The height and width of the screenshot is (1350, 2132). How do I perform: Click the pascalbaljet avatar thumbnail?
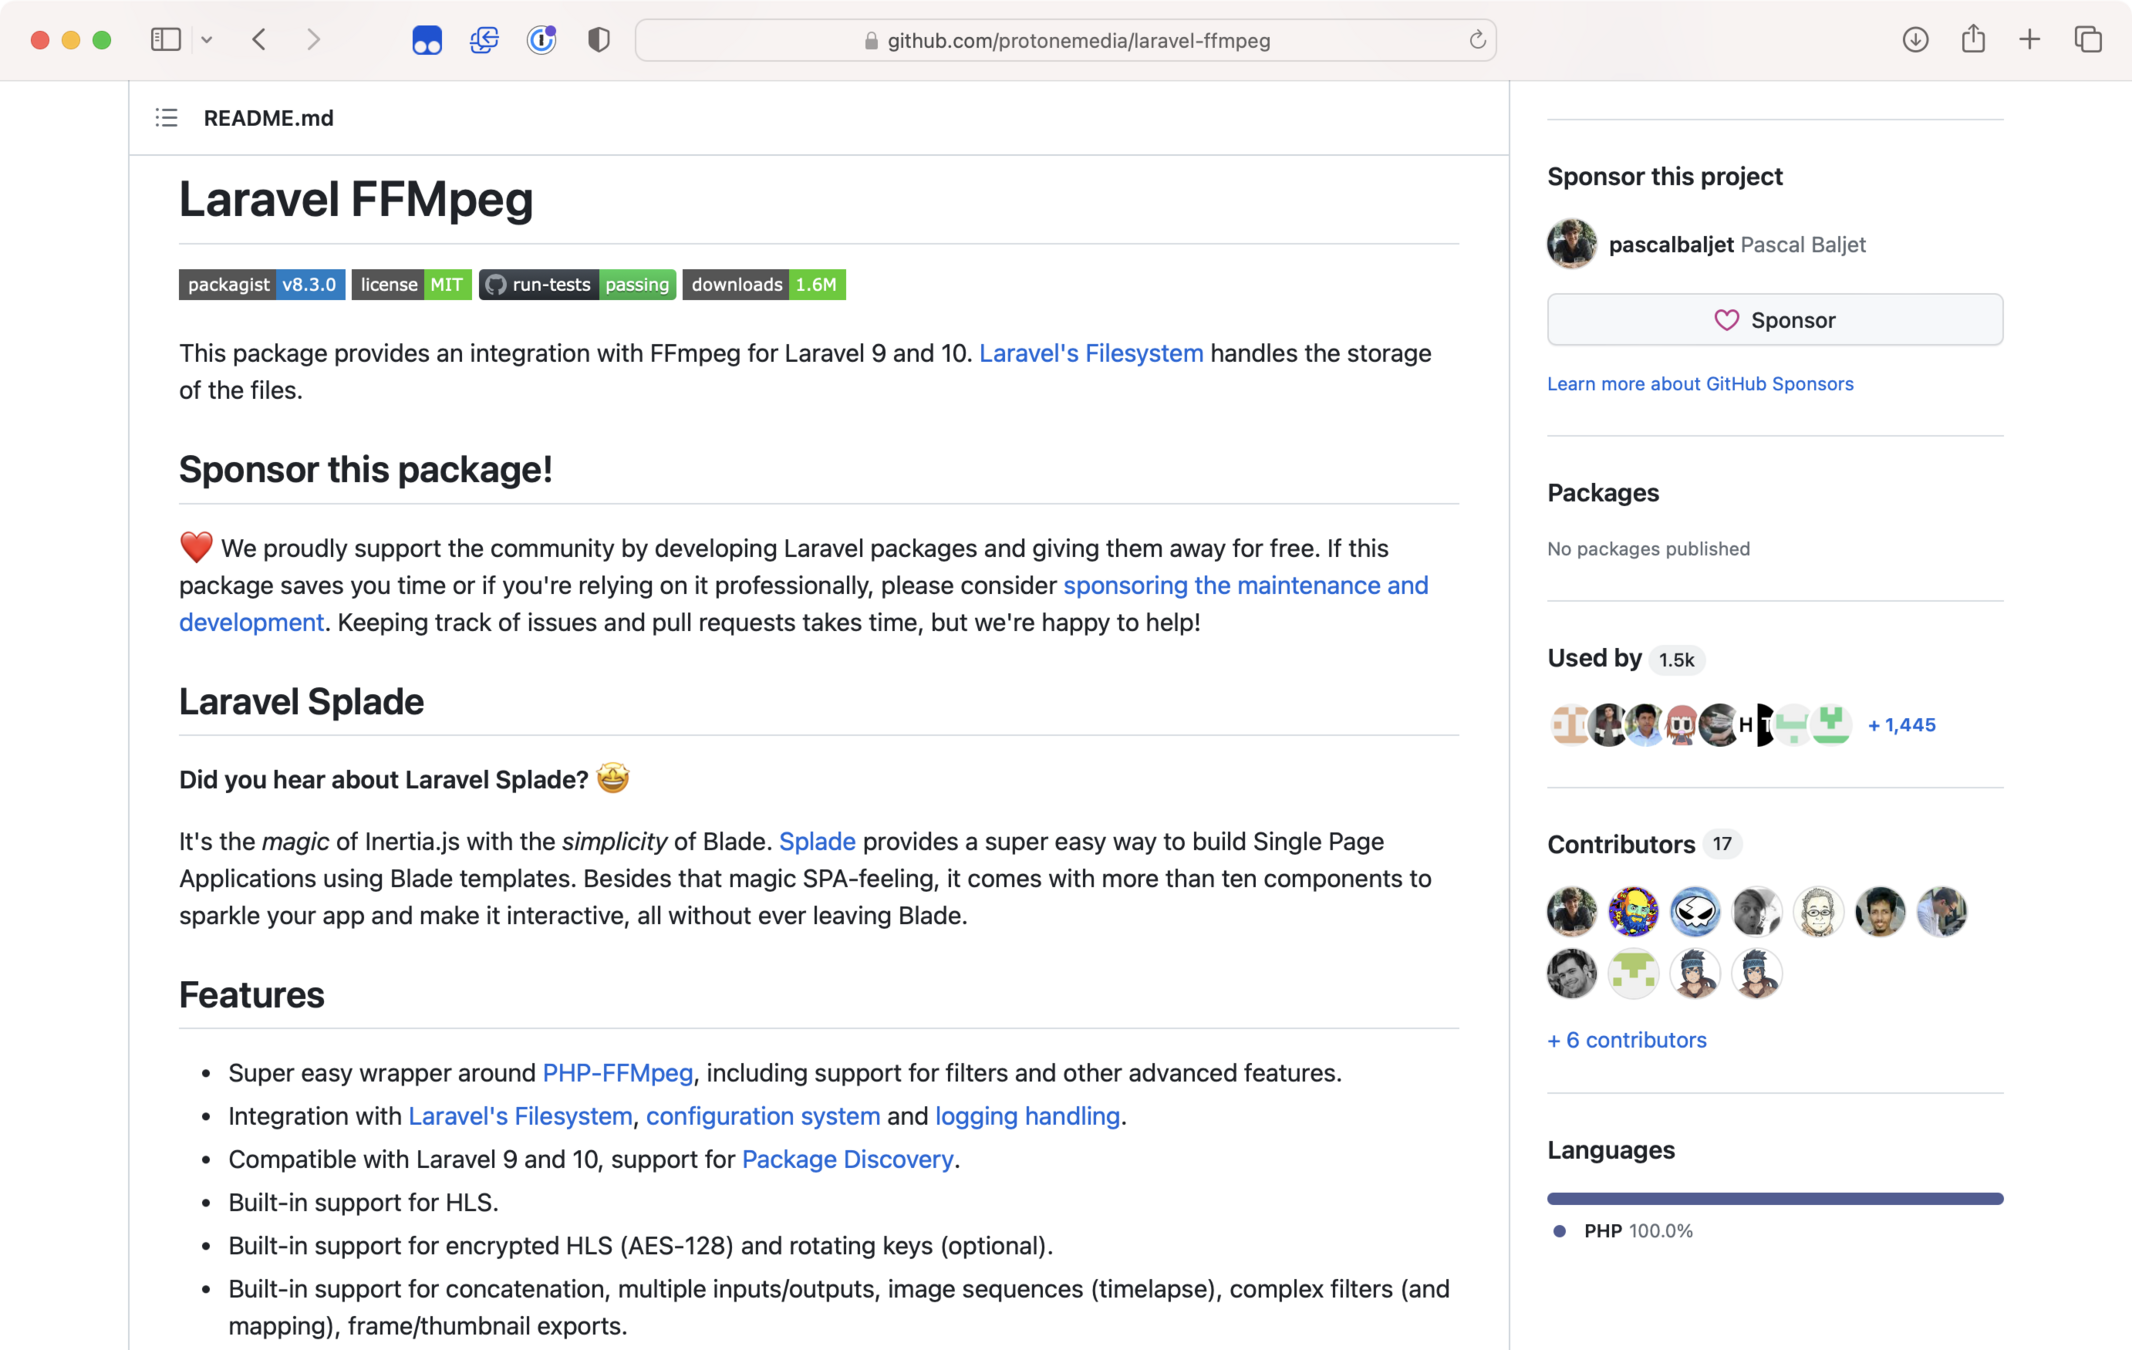coord(1571,244)
